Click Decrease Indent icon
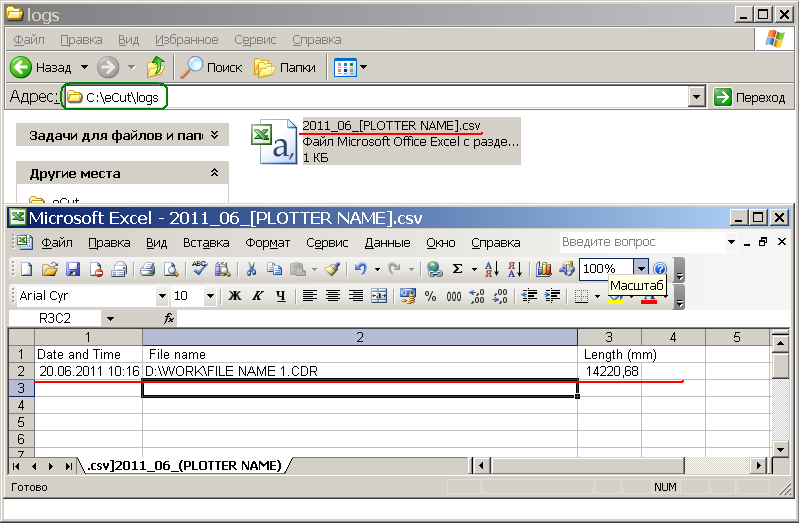 coord(529,296)
